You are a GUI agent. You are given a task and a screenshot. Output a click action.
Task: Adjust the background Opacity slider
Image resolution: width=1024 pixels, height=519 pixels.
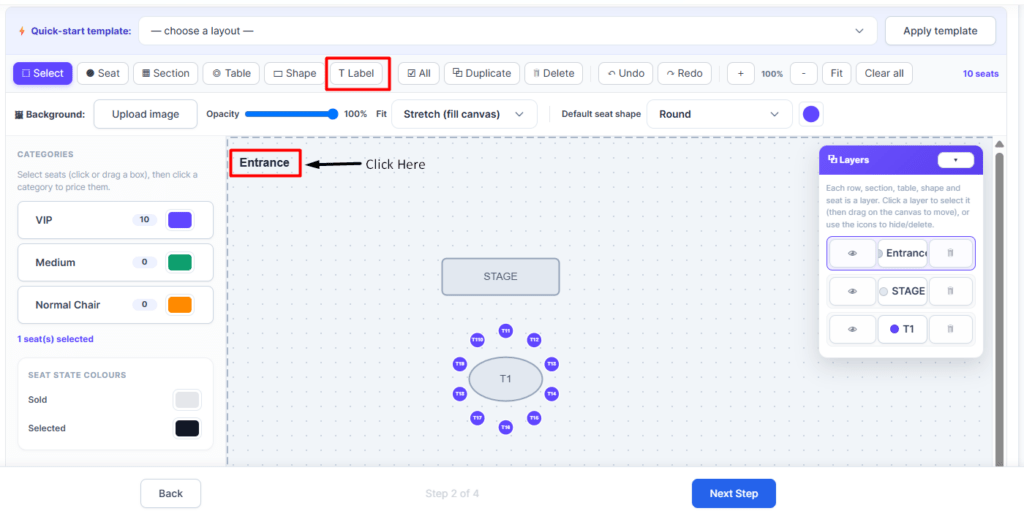tap(291, 114)
